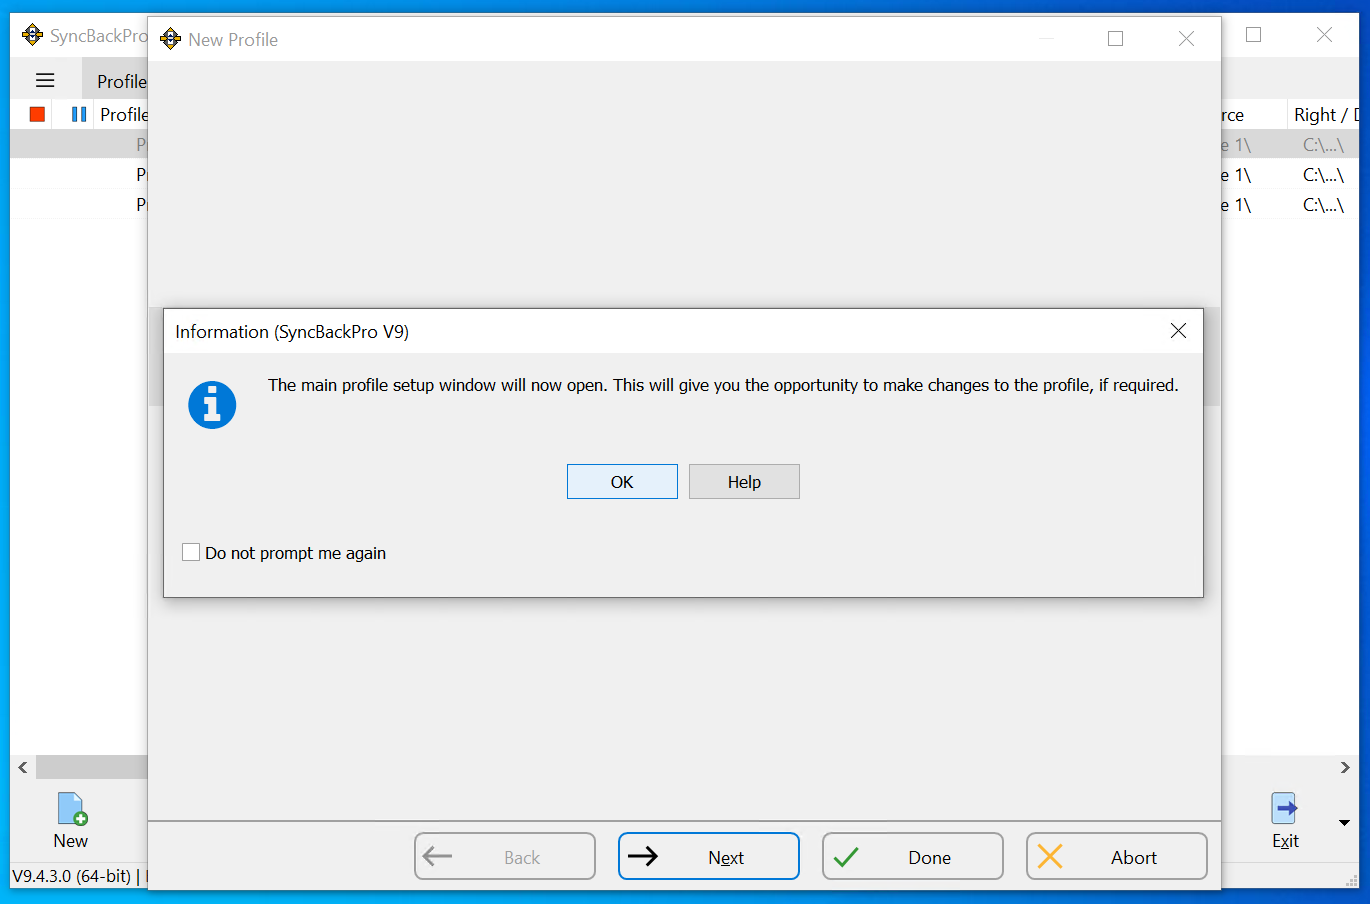Image resolution: width=1370 pixels, height=904 pixels.
Task: Click Done in the New Profile wizard
Action: click(x=913, y=857)
